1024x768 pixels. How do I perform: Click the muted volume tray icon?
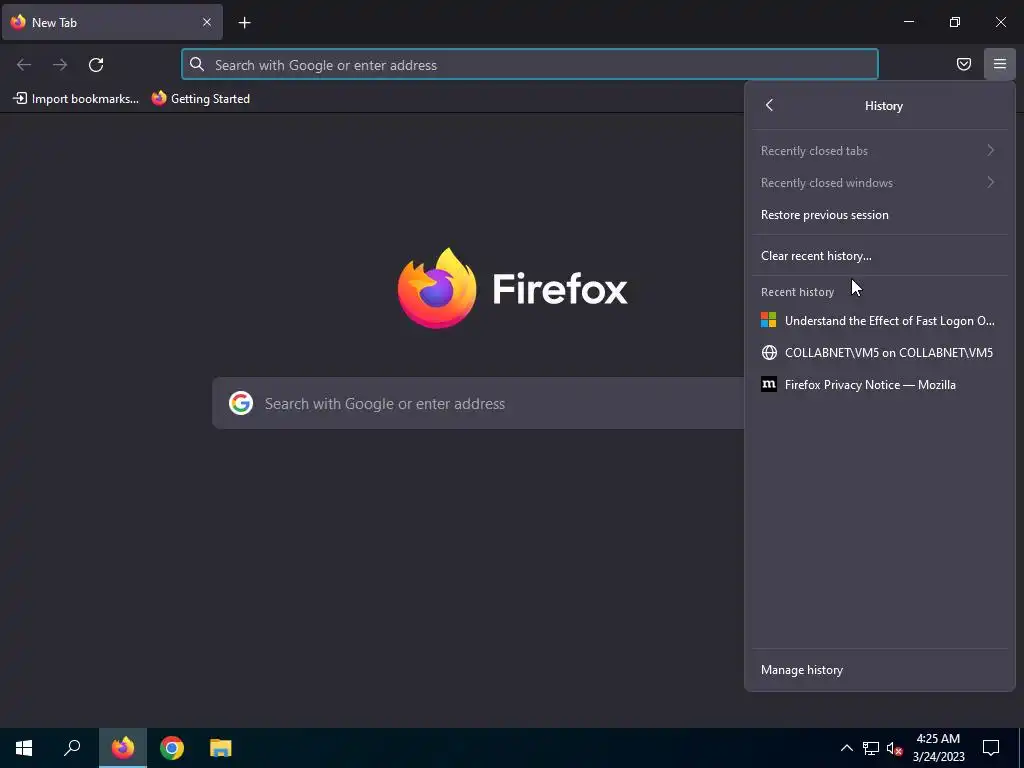click(894, 748)
